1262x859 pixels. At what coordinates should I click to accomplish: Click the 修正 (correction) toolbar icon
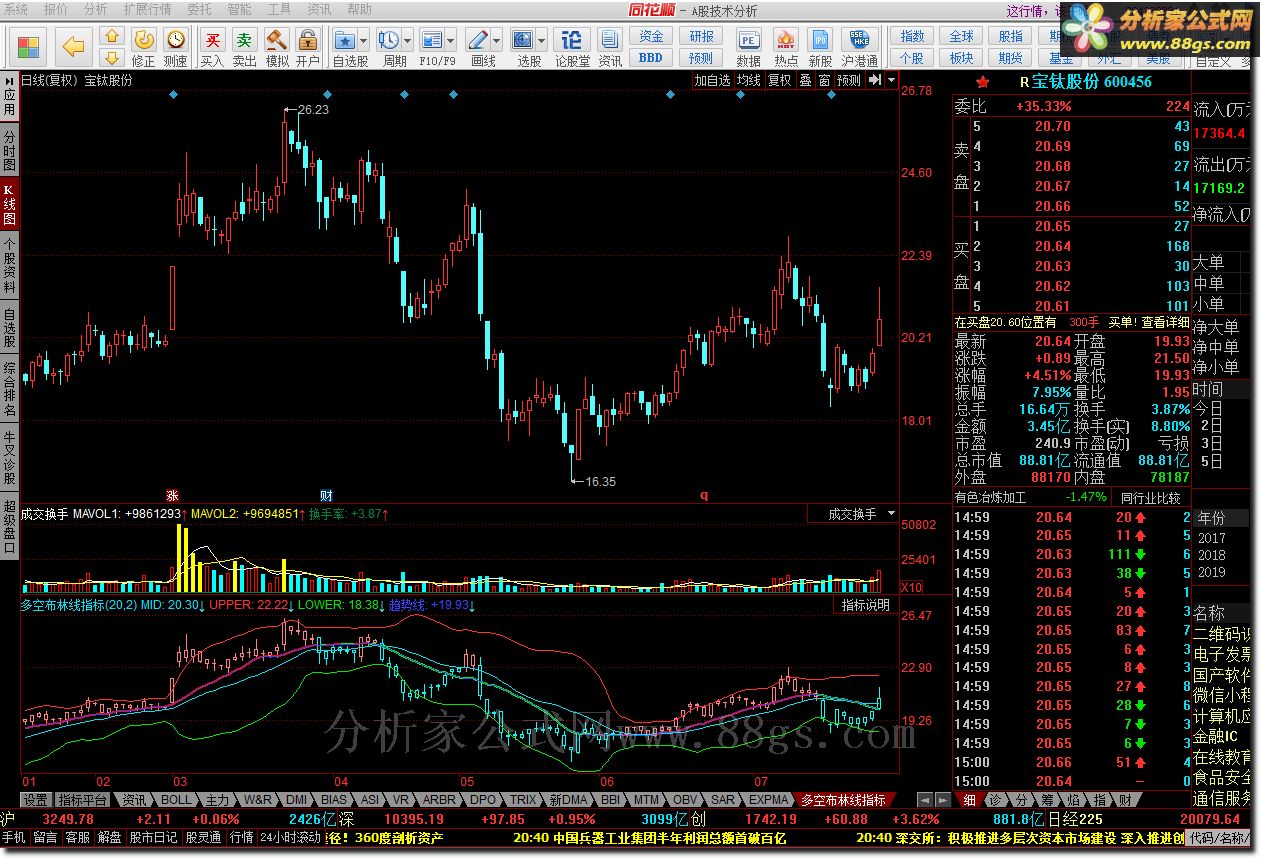click(144, 40)
